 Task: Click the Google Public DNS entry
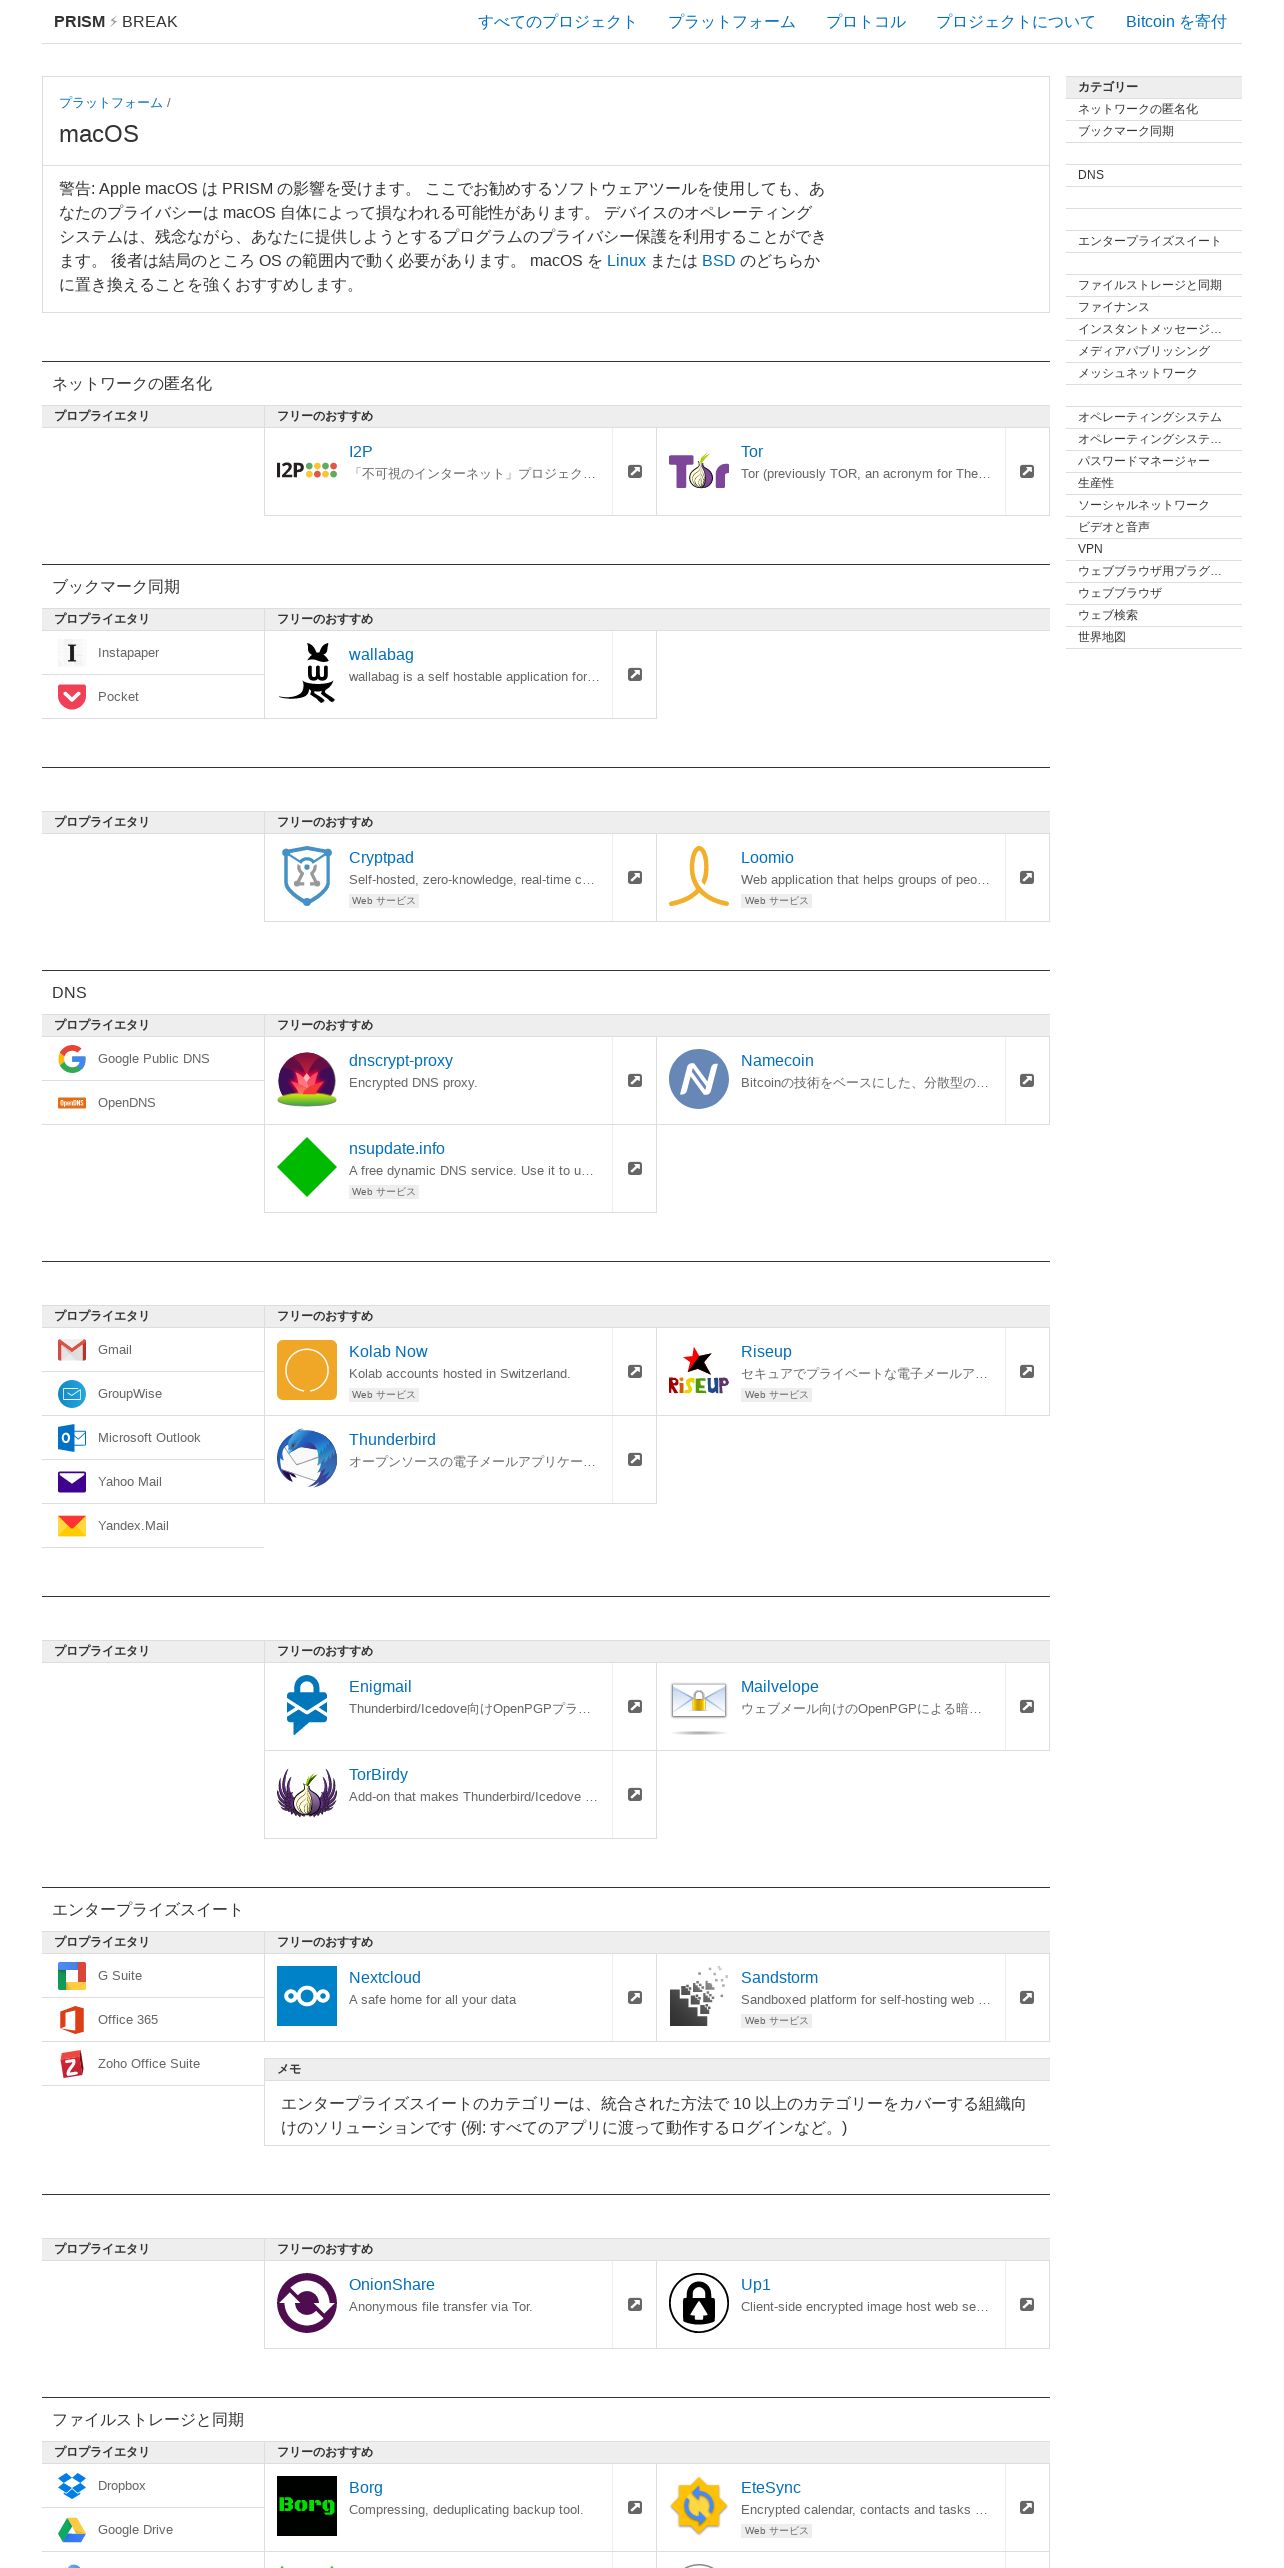153,1059
